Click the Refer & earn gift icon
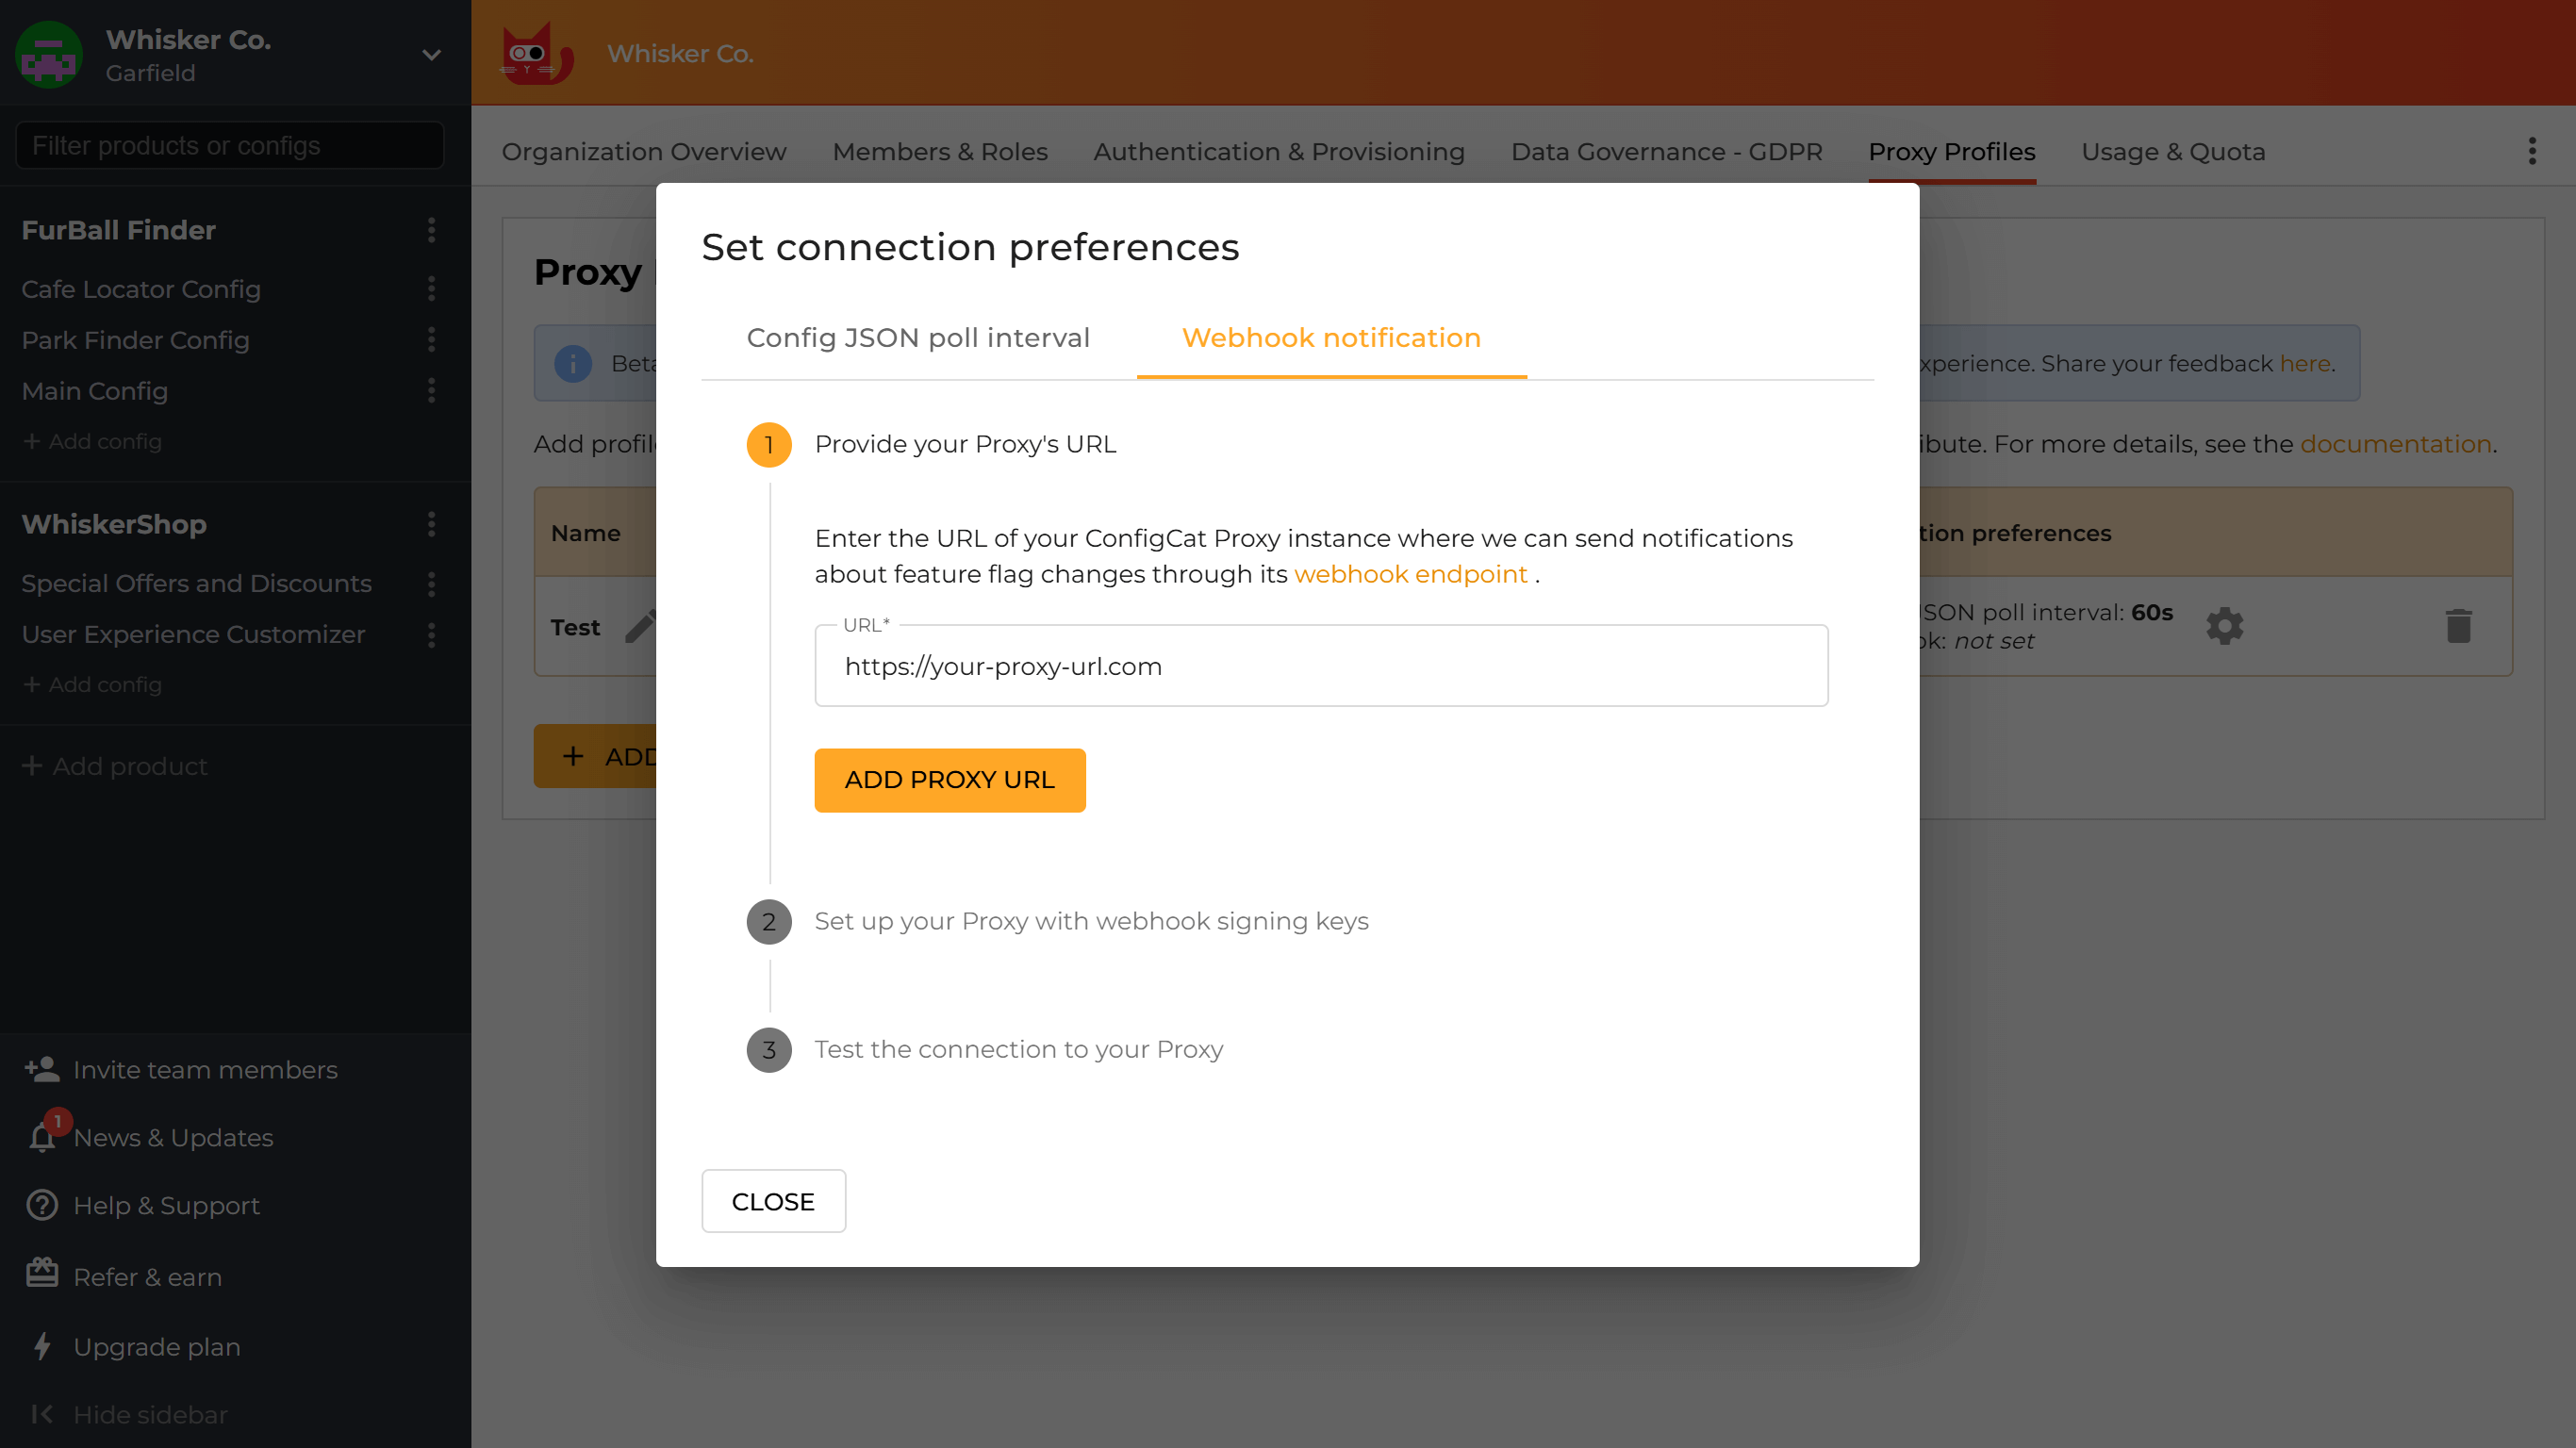The width and height of the screenshot is (2576, 1448). pyautogui.click(x=41, y=1276)
